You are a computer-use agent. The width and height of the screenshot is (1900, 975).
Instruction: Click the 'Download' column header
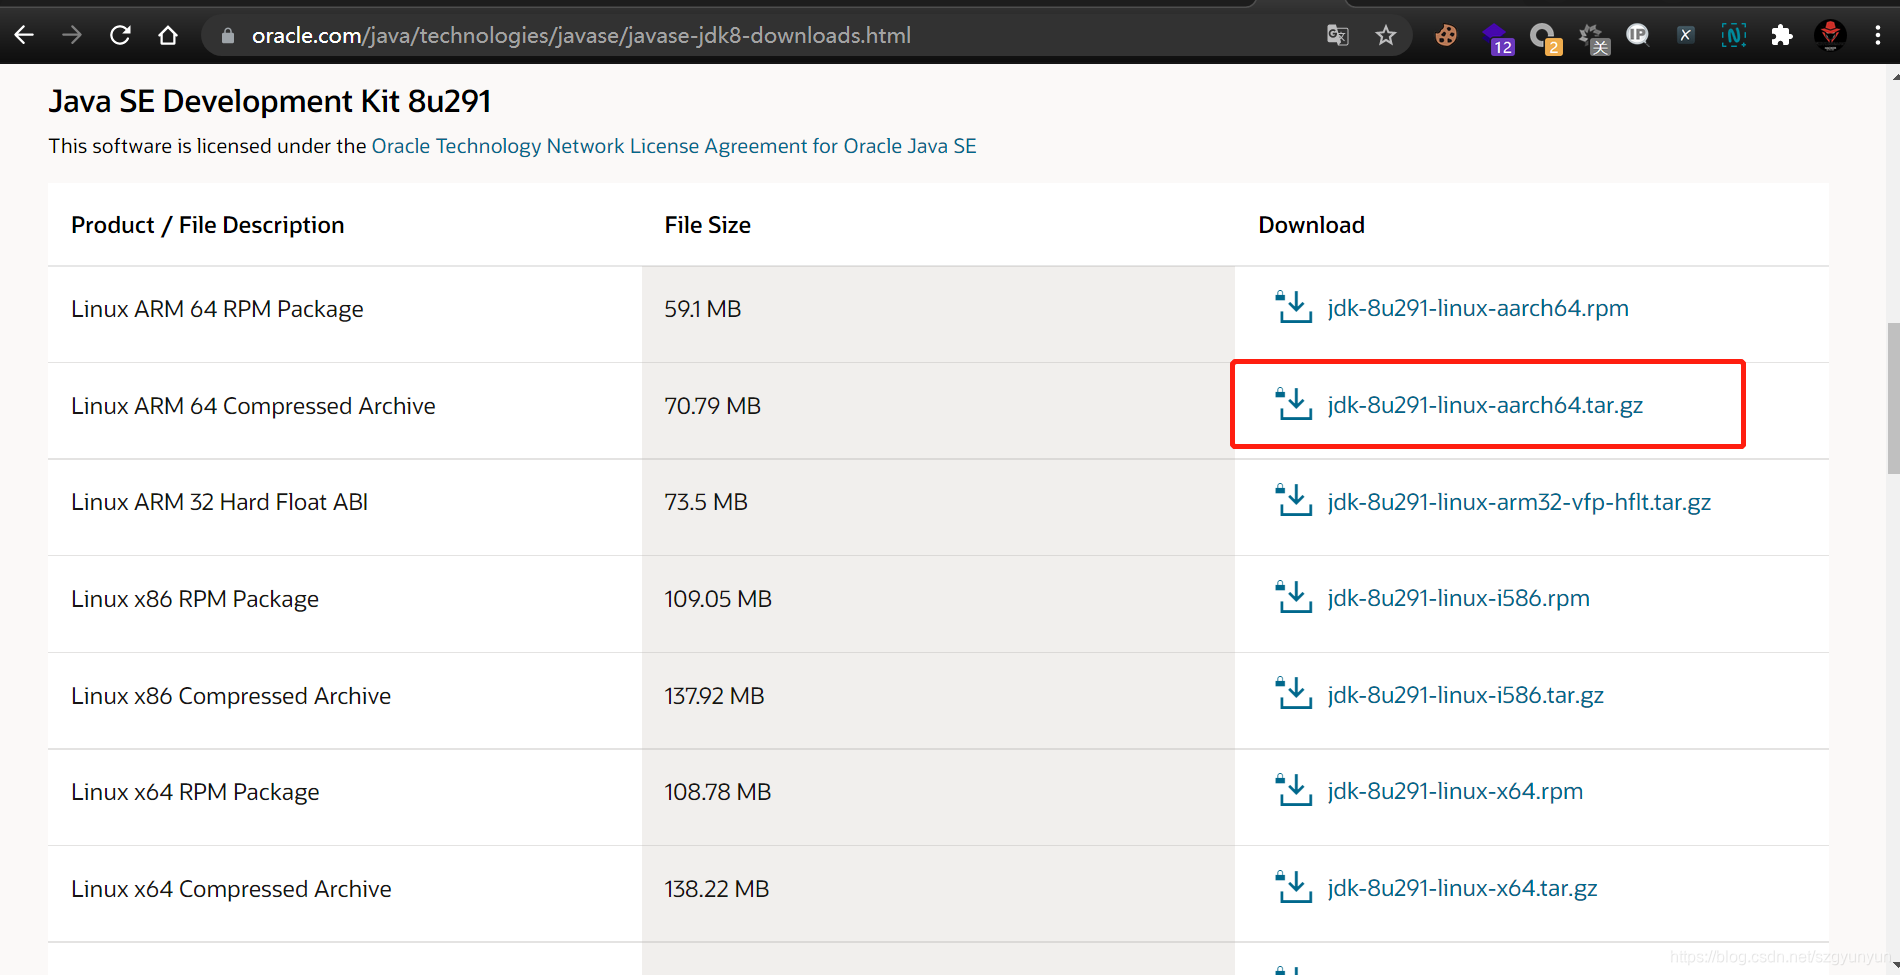pos(1311,225)
